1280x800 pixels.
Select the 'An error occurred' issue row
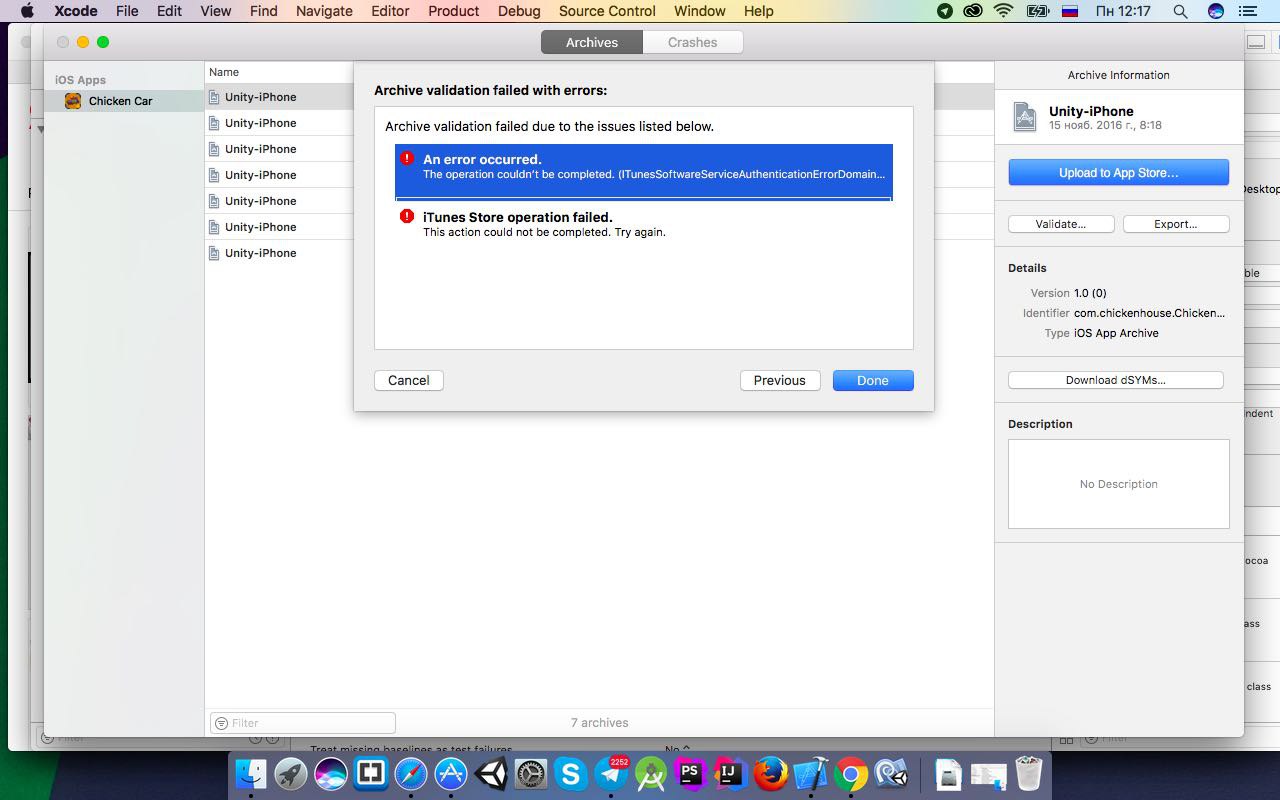[644, 171]
